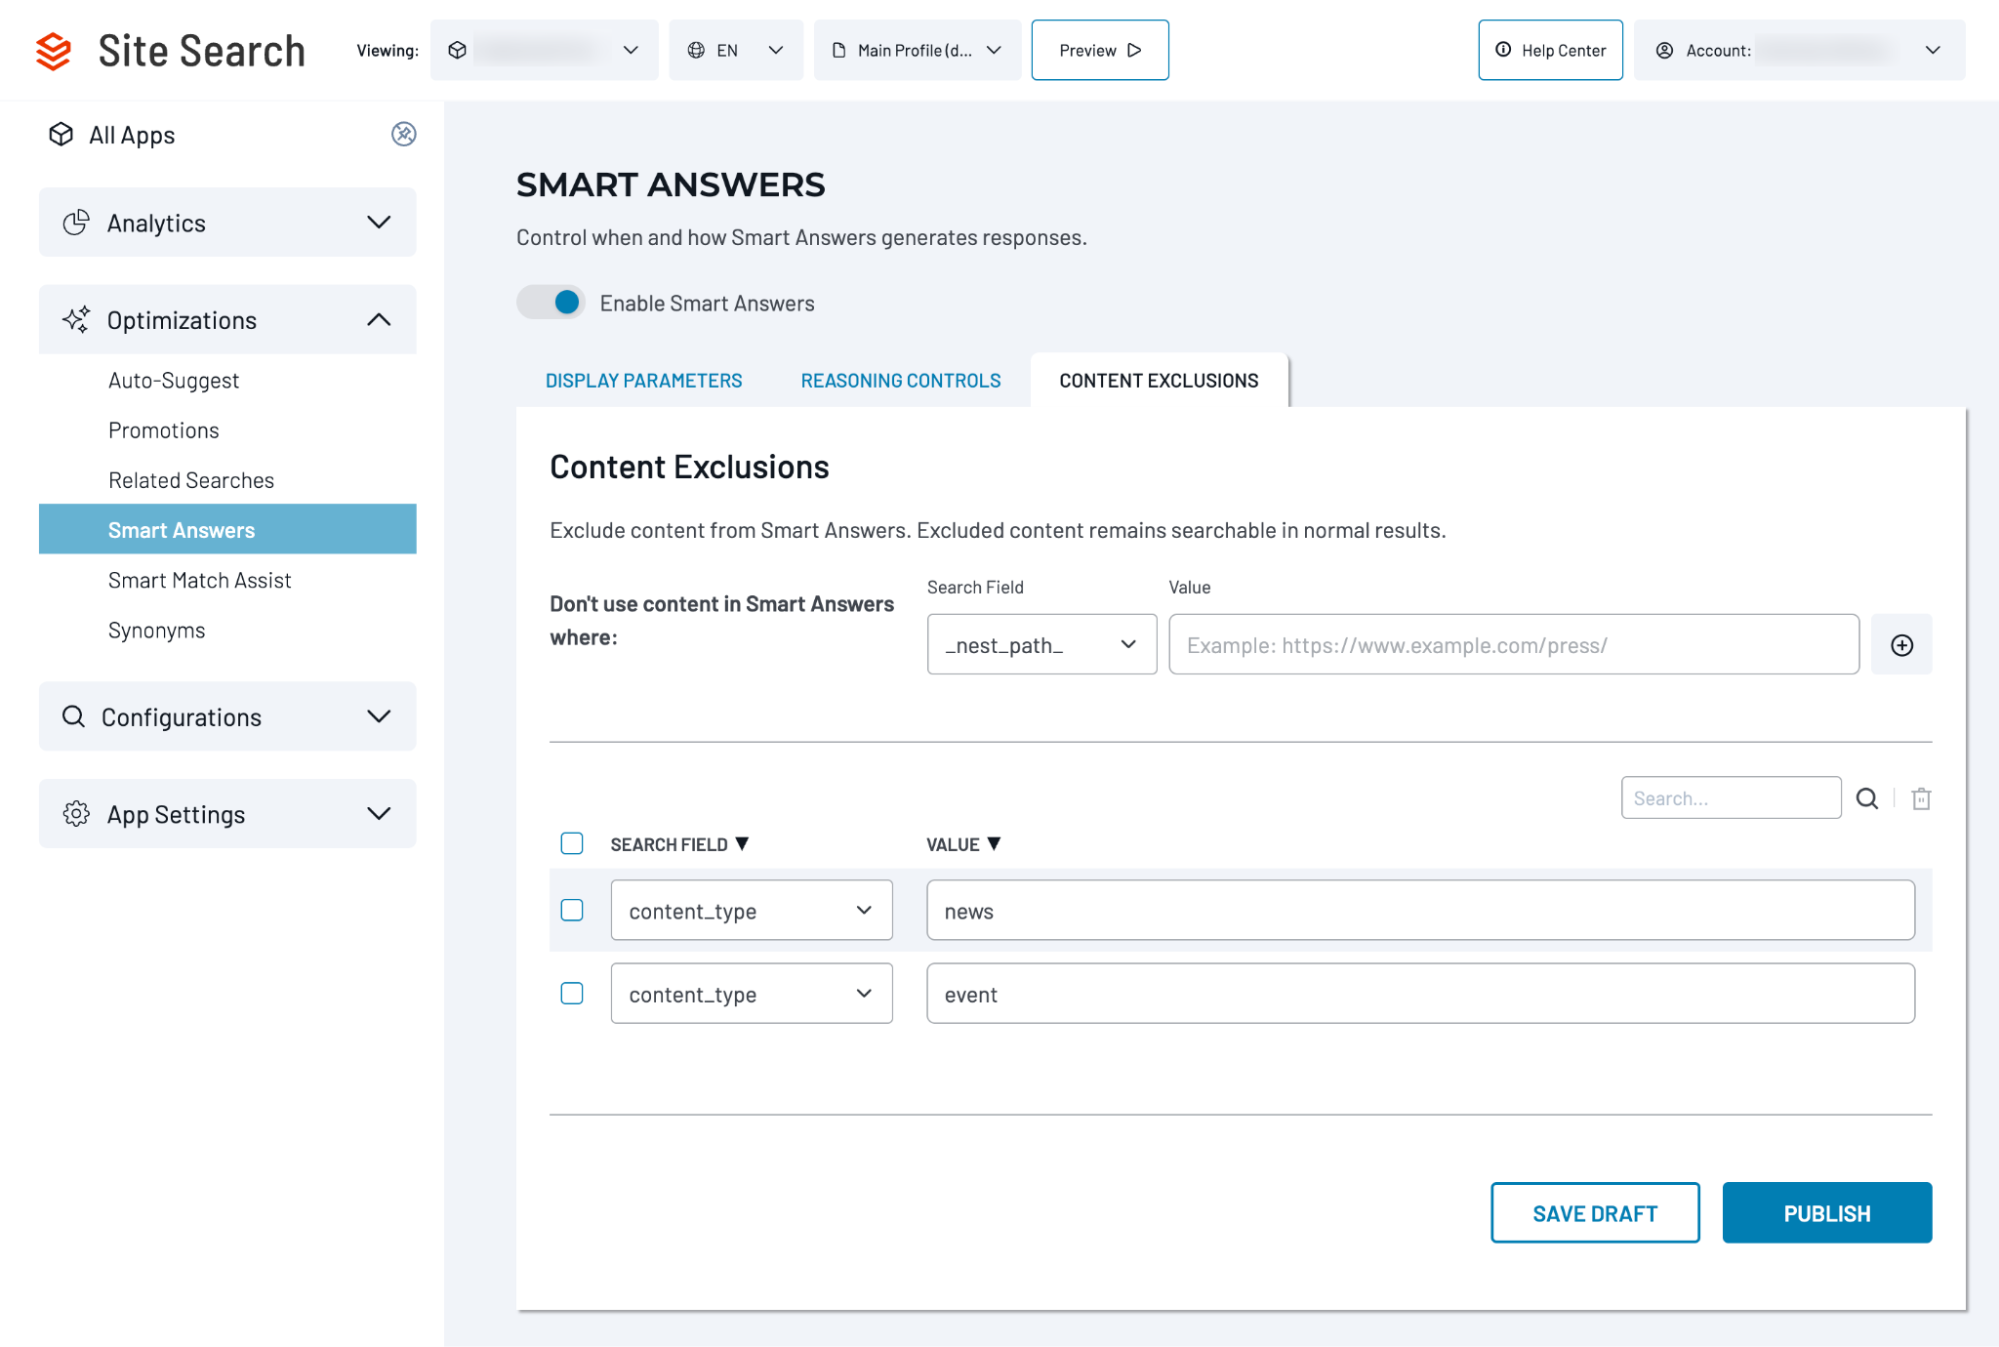Click the exclusion Value input field
The image size is (1999, 1347).
[x=1514, y=645]
